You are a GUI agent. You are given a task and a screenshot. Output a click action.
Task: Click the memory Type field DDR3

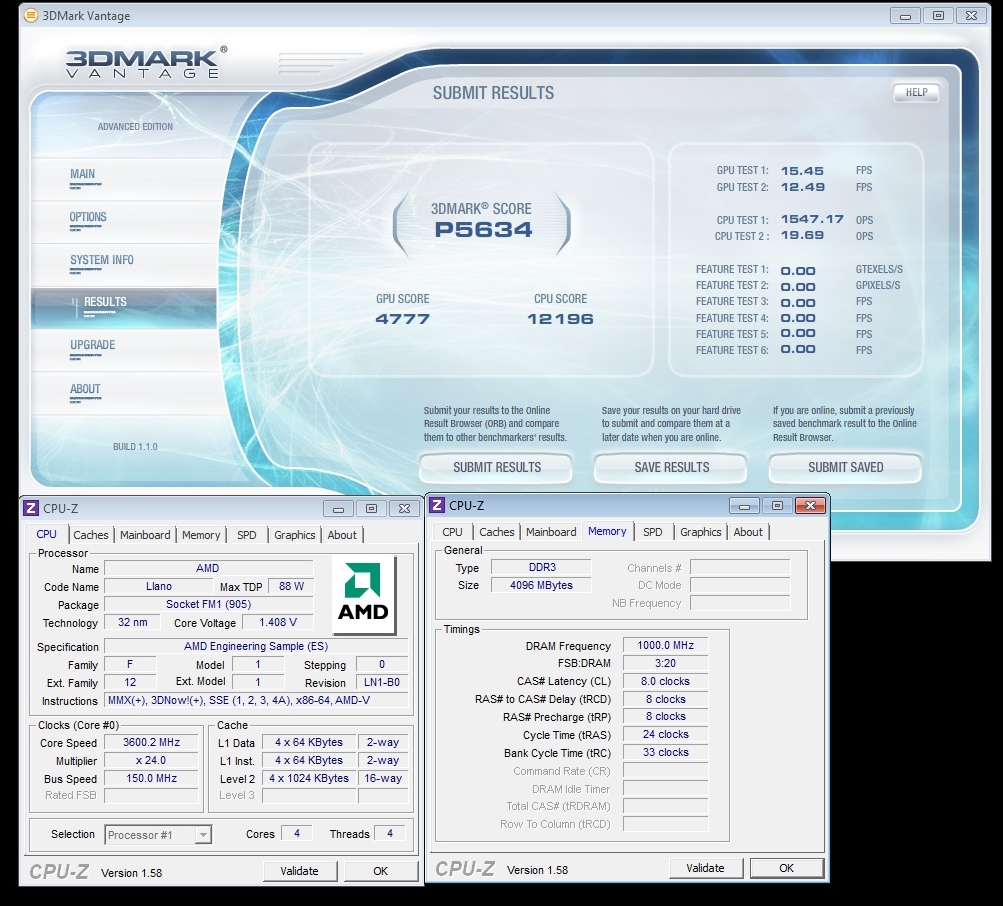coord(542,568)
